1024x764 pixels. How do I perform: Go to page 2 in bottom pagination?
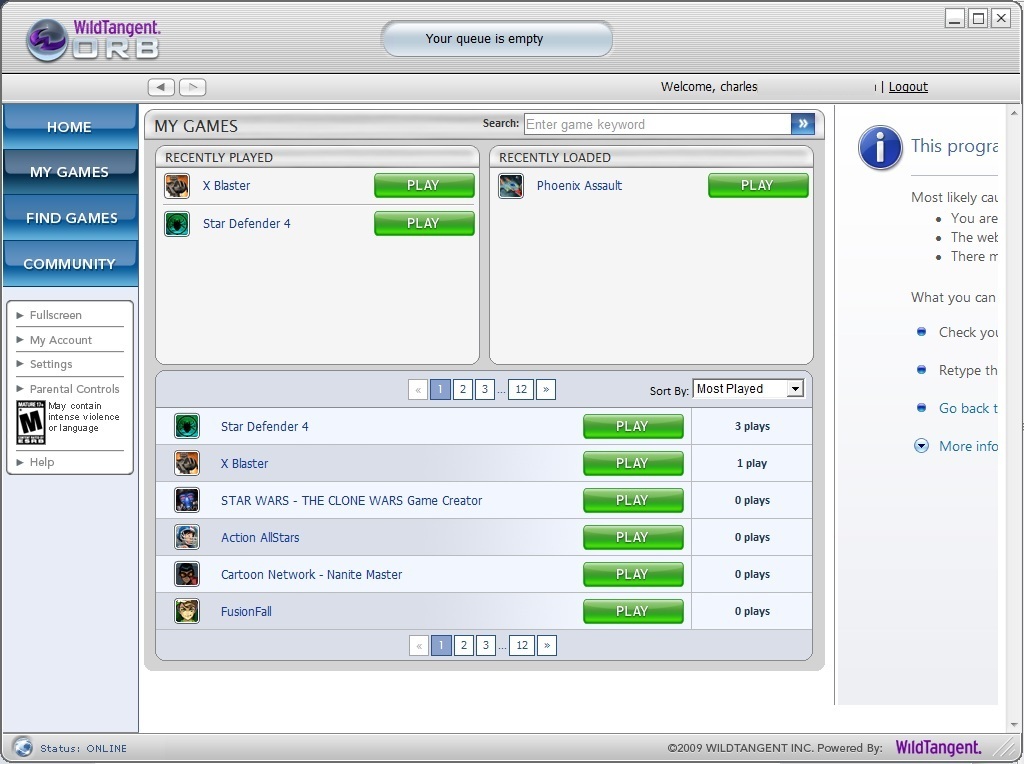coord(464,646)
